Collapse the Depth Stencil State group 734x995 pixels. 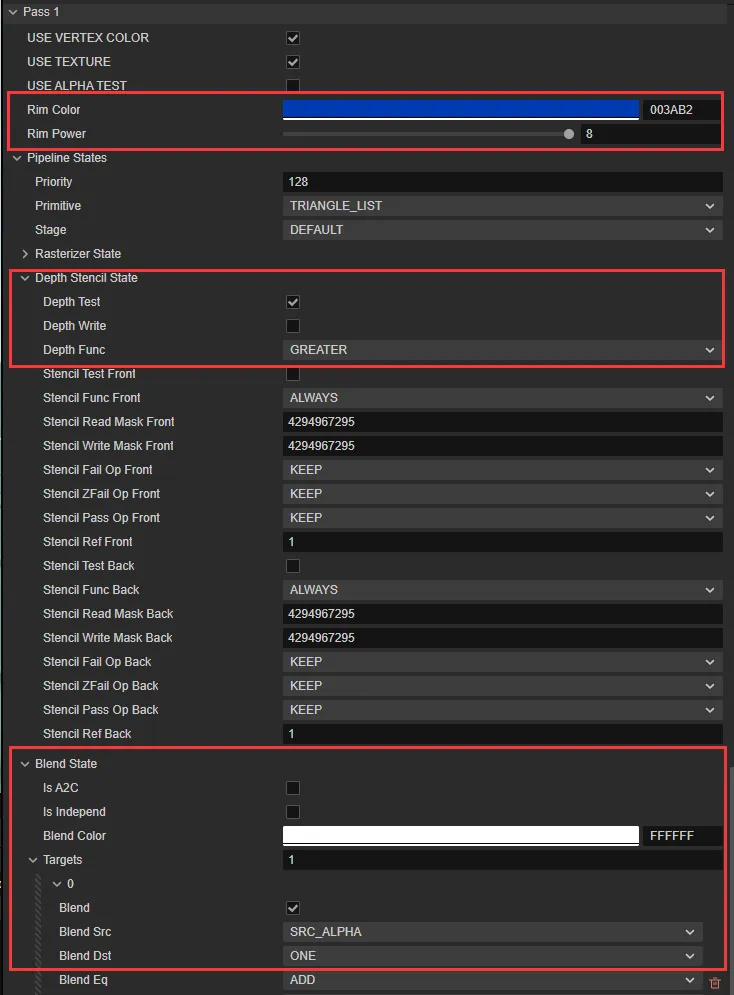[x=25, y=278]
